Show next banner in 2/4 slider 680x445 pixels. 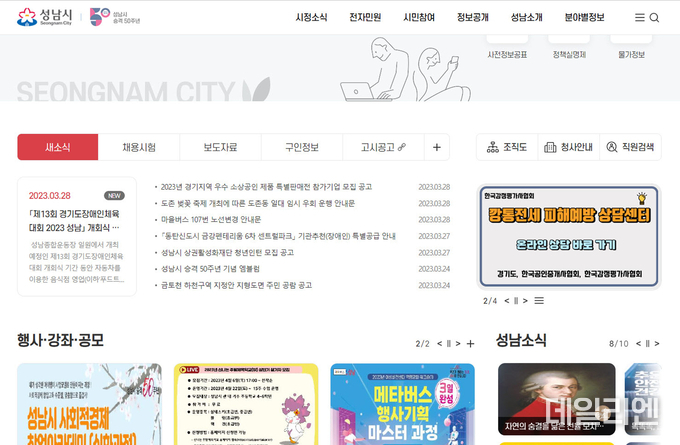click(525, 301)
